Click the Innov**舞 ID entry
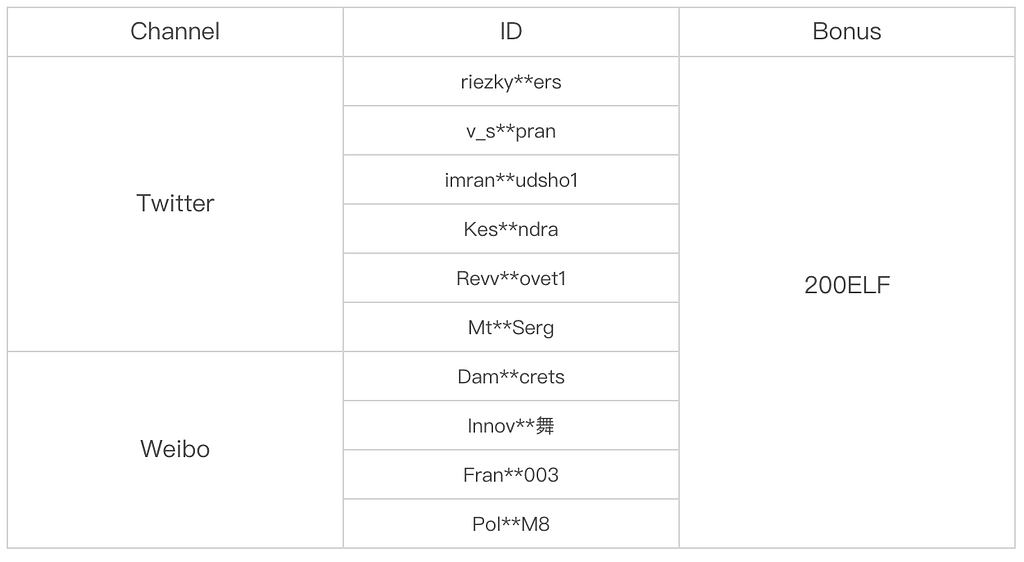Image resolution: width=1024 pixels, height=562 pixels. pos(511,426)
